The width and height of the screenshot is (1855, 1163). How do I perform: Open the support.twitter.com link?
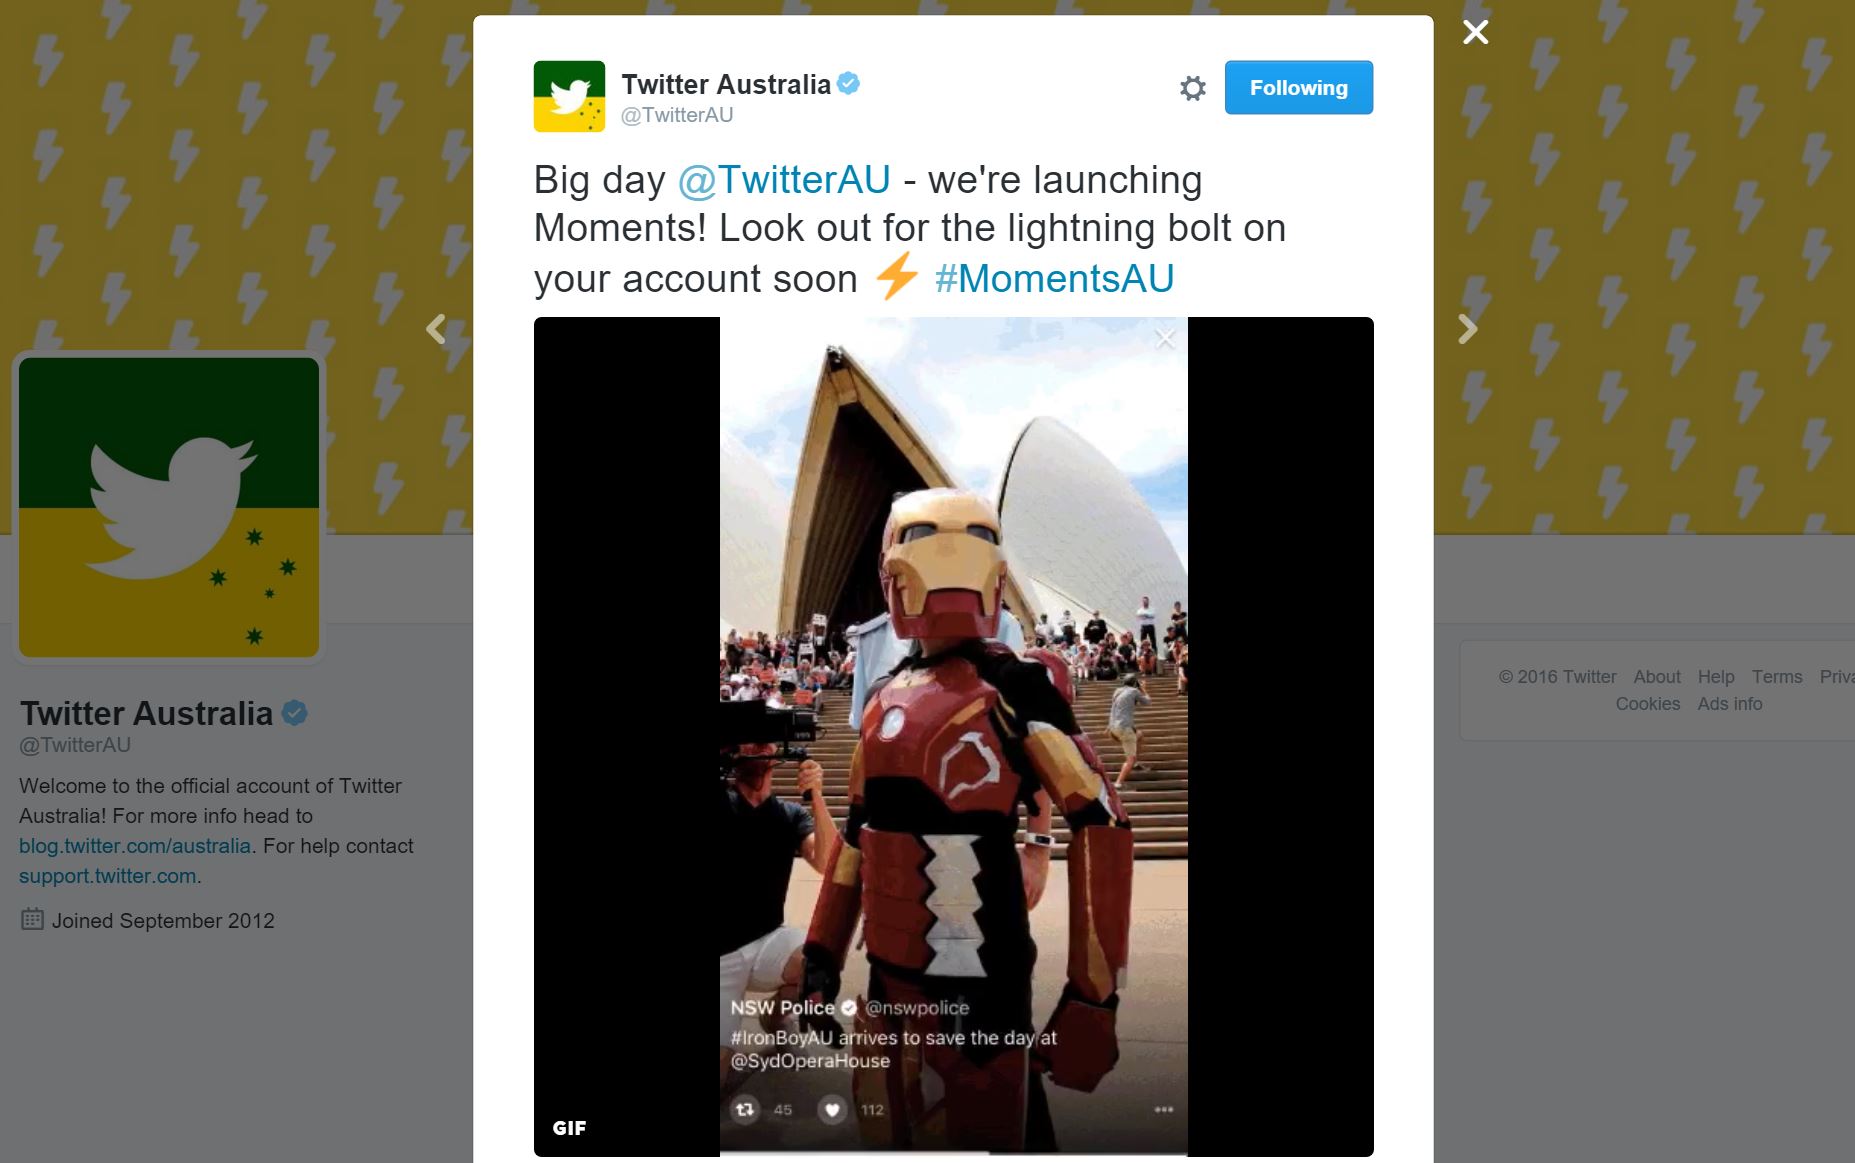[106, 875]
